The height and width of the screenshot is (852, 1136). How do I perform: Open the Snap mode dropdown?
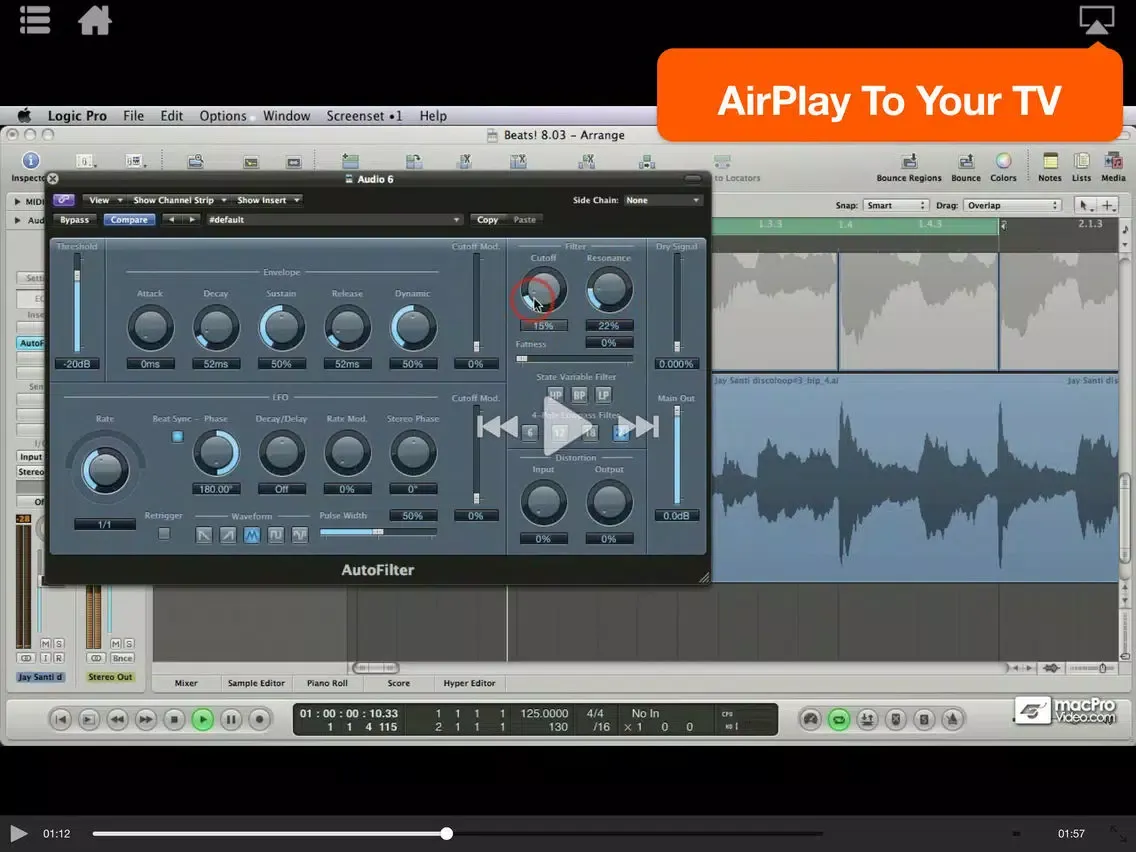pyautogui.click(x=896, y=205)
